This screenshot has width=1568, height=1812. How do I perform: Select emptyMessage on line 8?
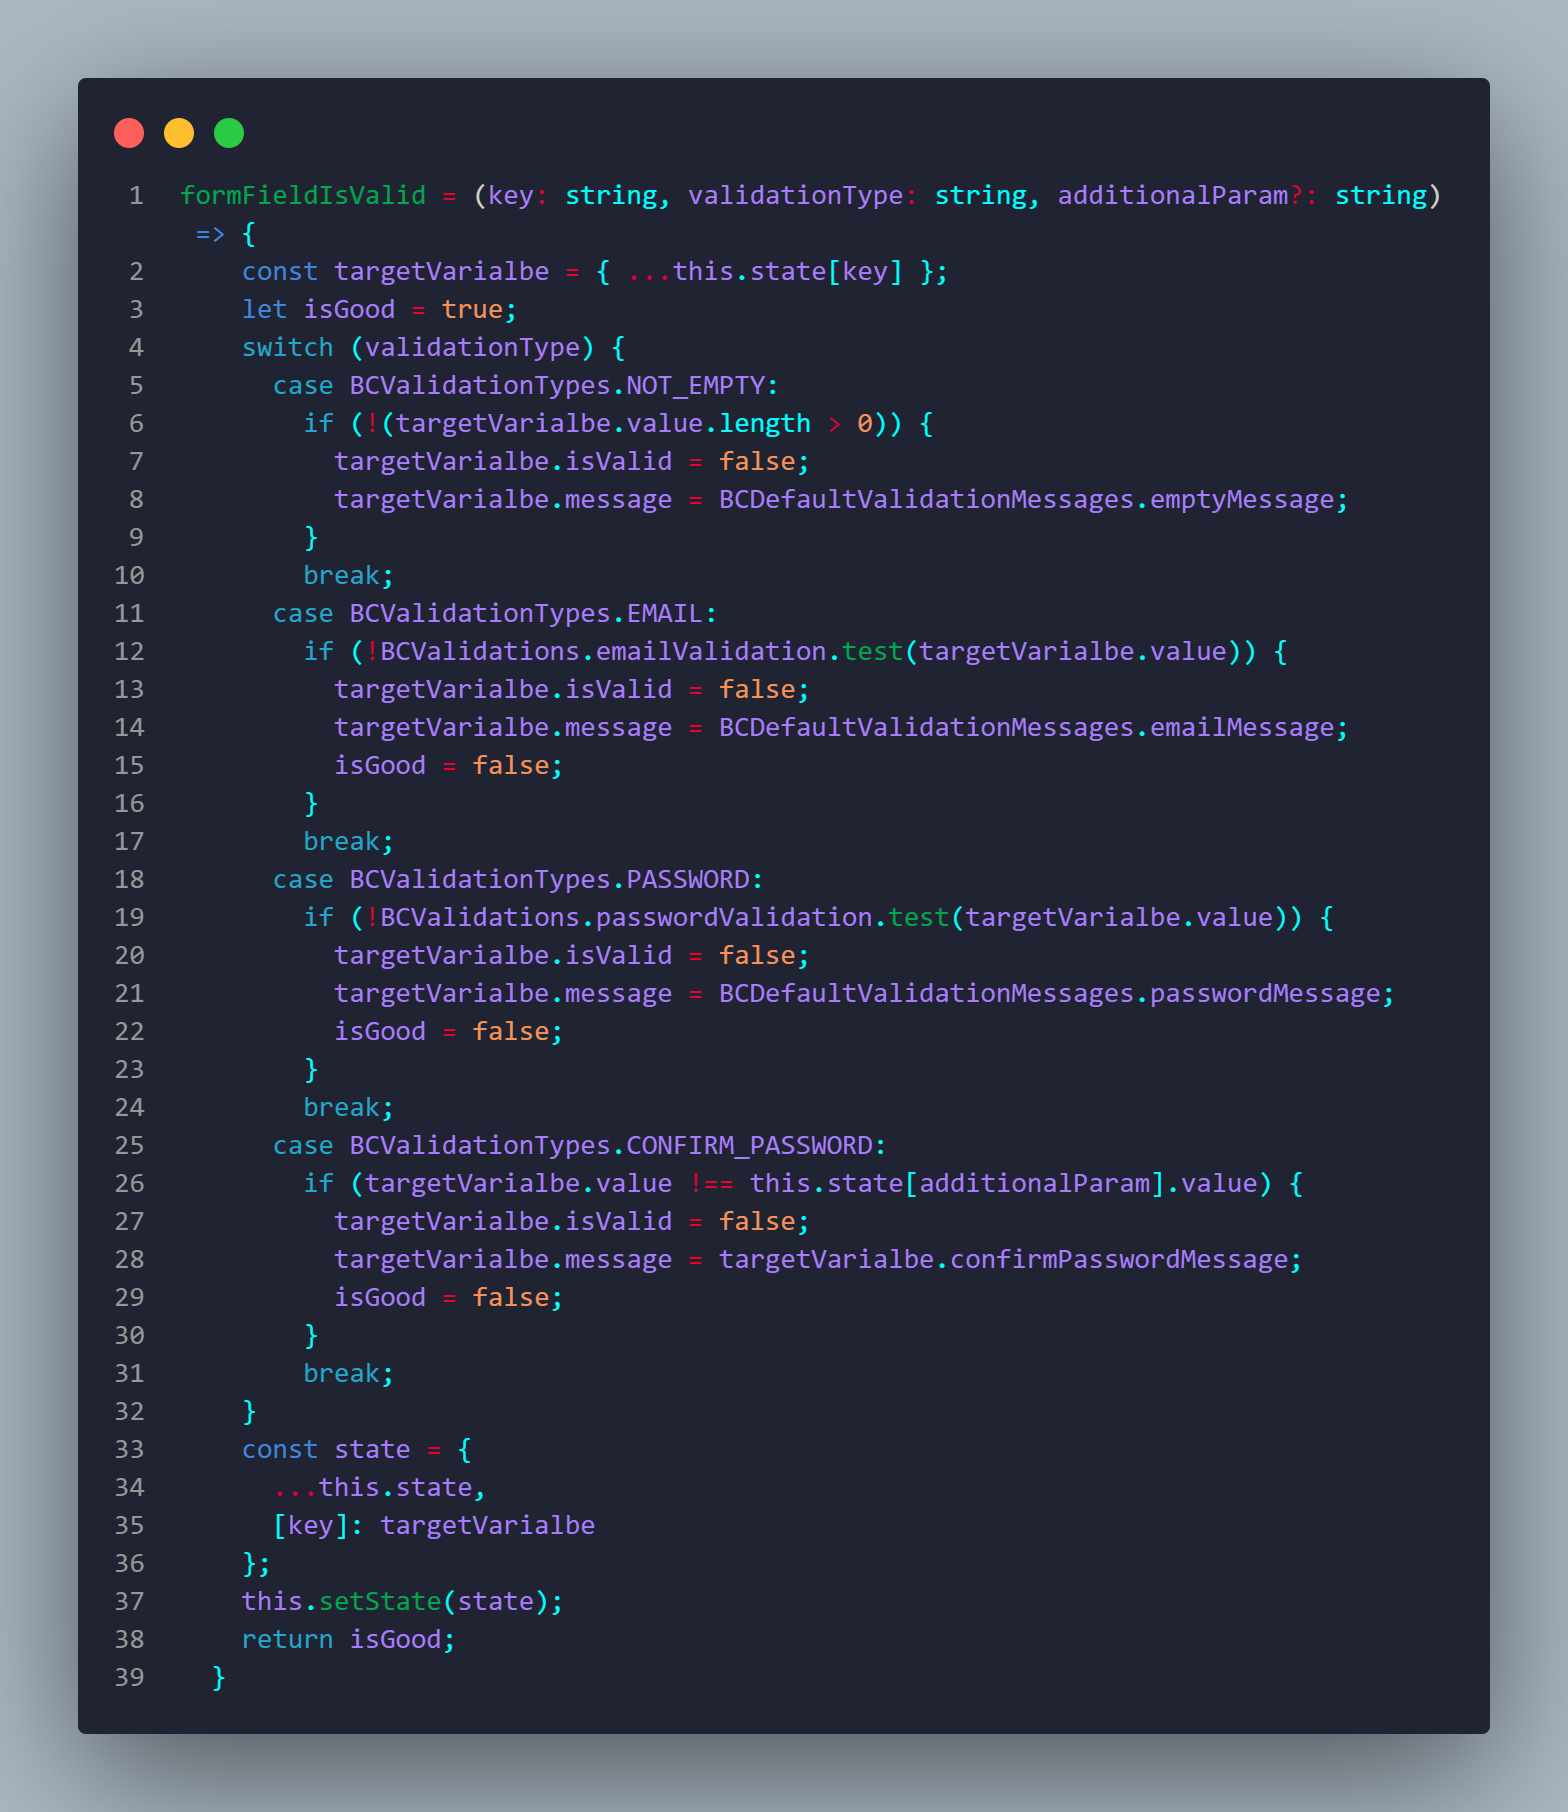click(x=1242, y=499)
